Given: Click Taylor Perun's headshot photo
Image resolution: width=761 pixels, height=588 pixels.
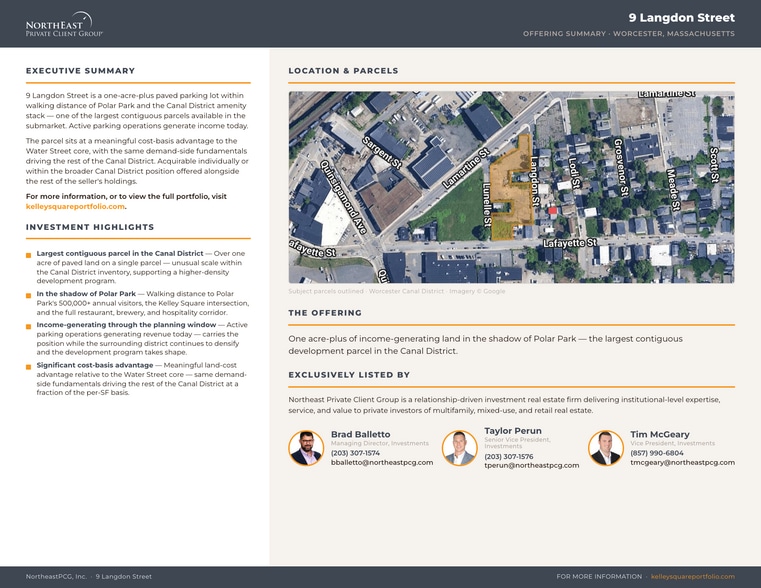Looking at the screenshot, I should tap(460, 448).
